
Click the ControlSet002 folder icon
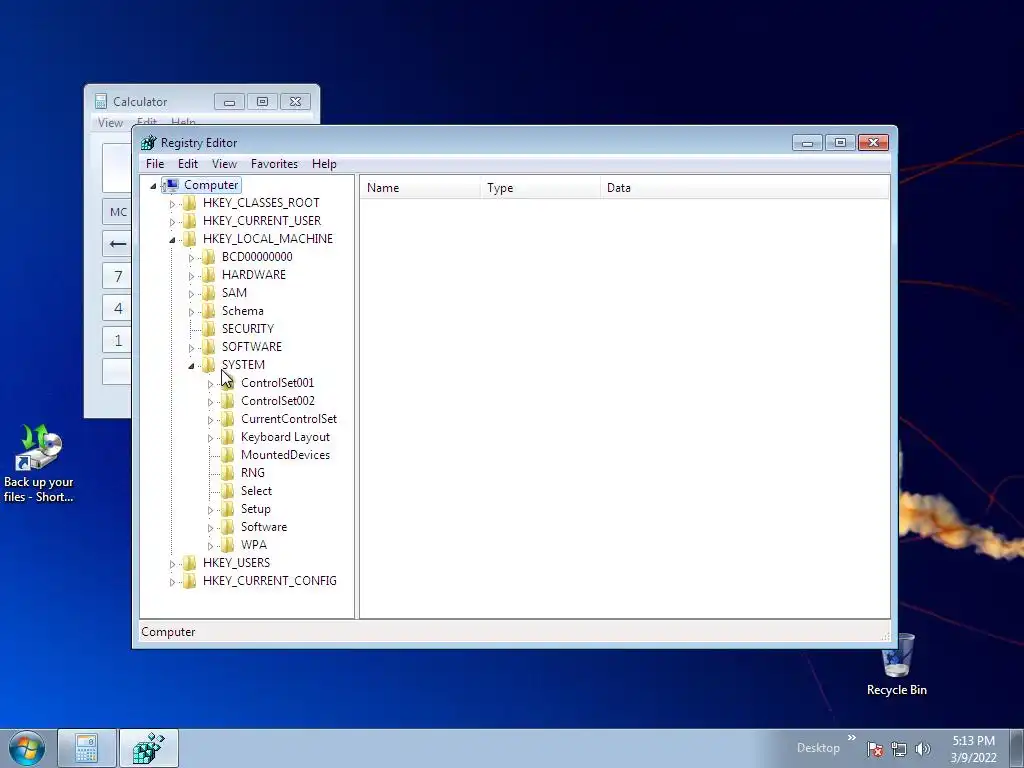pos(227,401)
